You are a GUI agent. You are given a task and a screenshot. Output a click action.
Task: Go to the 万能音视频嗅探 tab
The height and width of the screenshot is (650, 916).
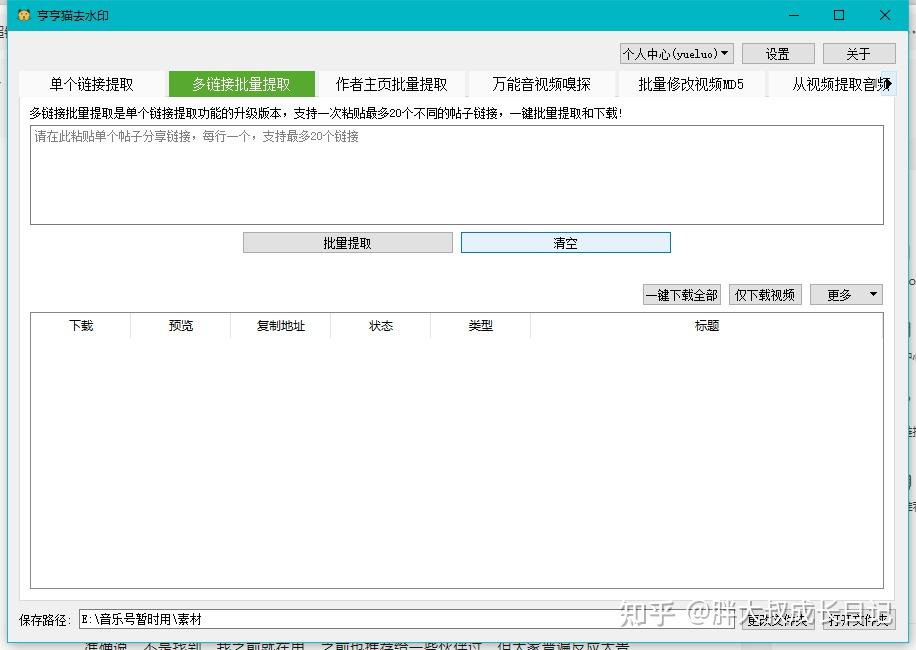click(x=542, y=84)
